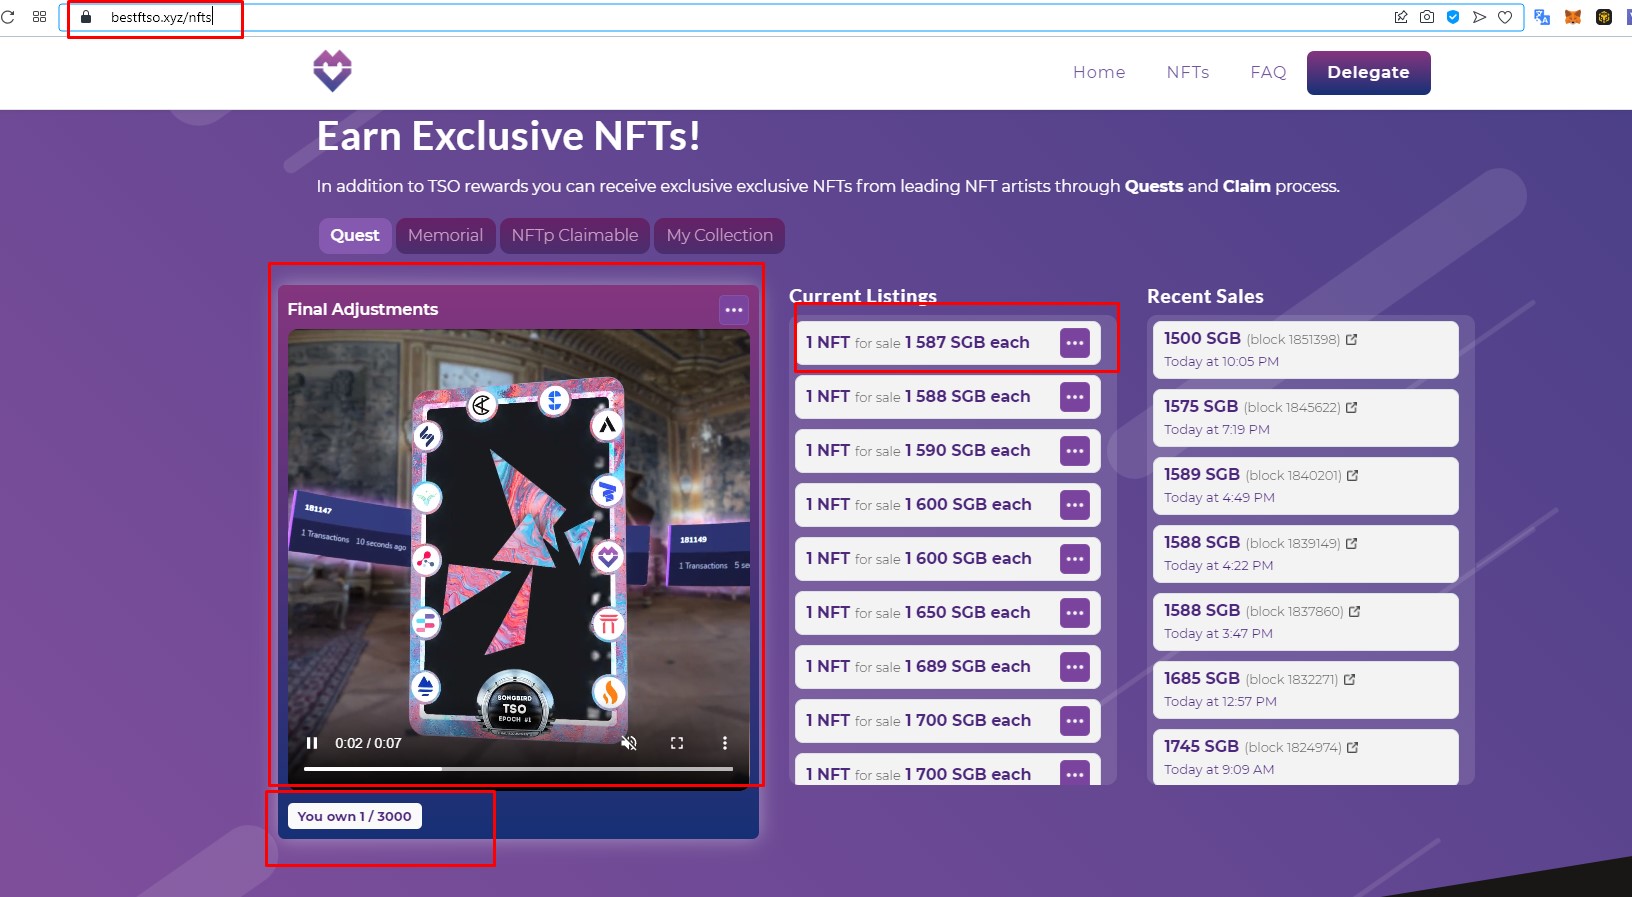Bookmark the page with the heart icon
Image resolution: width=1632 pixels, height=897 pixels.
coord(1505,17)
